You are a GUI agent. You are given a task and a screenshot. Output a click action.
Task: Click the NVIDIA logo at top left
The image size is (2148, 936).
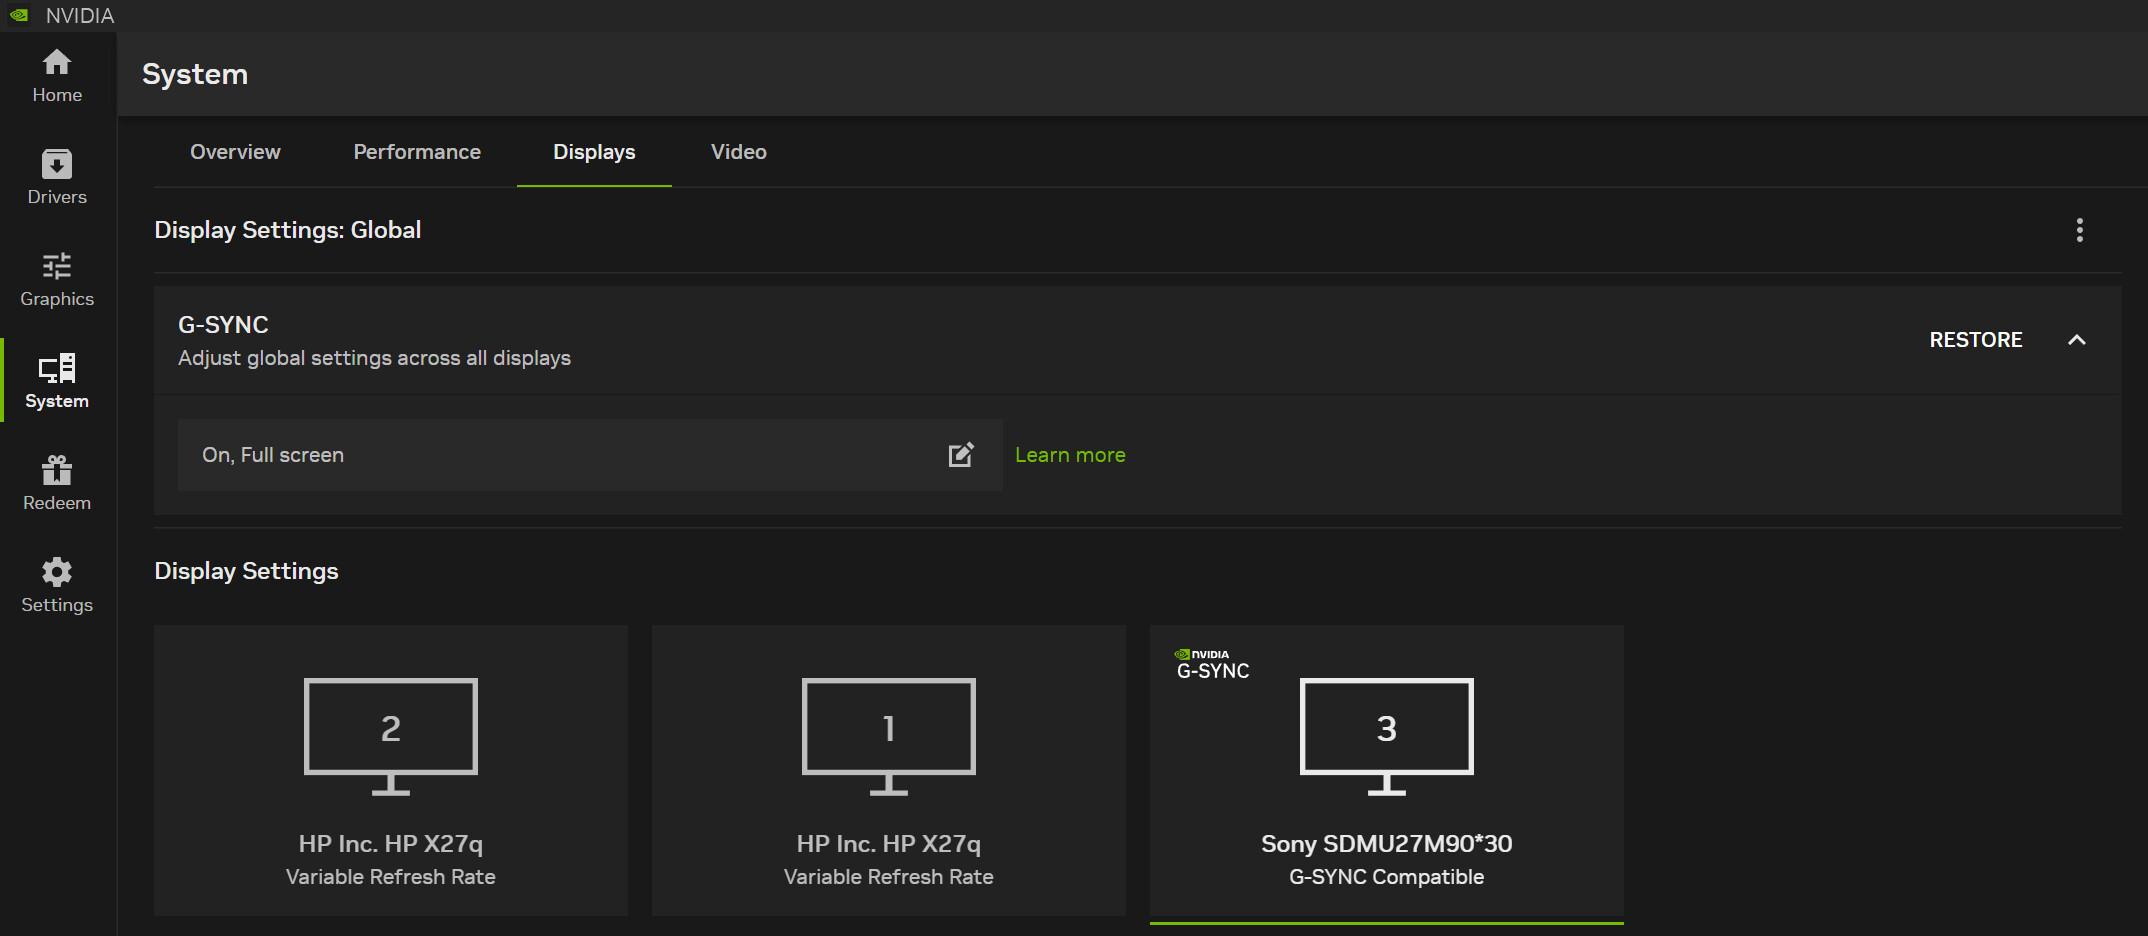pyautogui.click(x=20, y=15)
